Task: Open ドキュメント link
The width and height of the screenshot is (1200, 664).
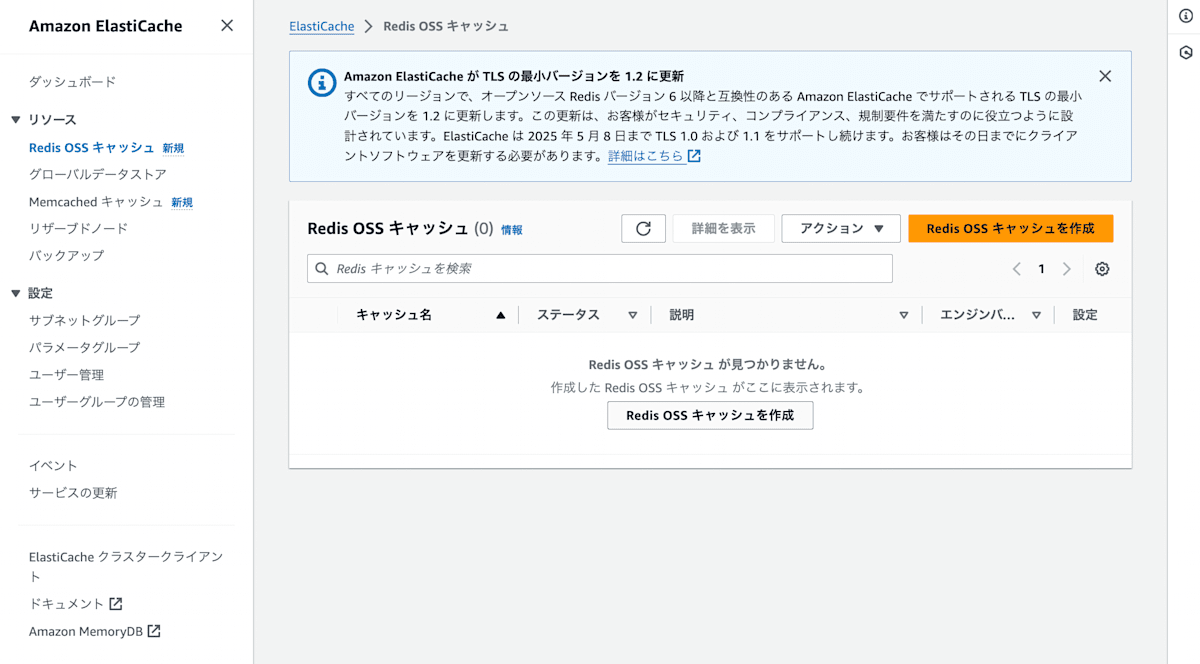Action: [x=66, y=604]
